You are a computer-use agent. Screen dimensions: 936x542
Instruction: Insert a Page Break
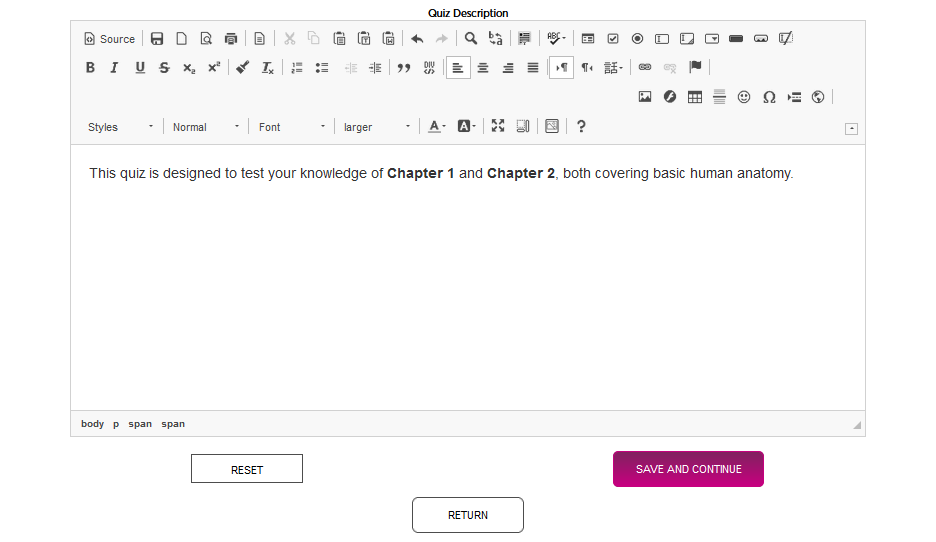pos(793,97)
